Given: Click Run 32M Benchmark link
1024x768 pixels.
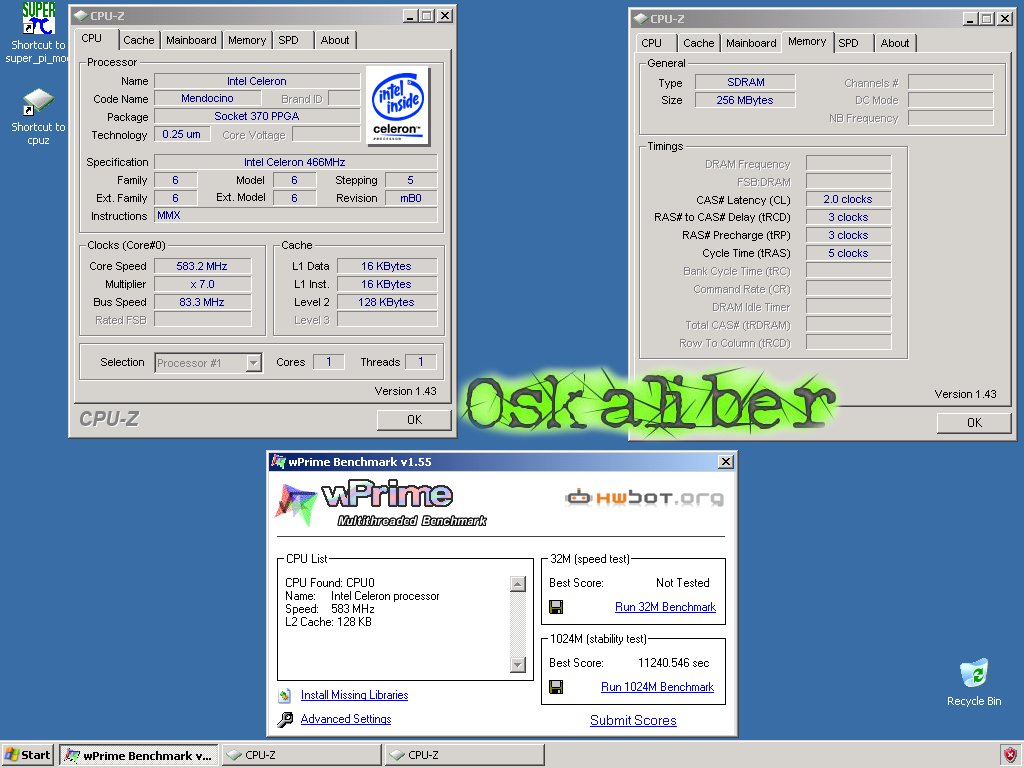Looking at the screenshot, I should point(665,607).
